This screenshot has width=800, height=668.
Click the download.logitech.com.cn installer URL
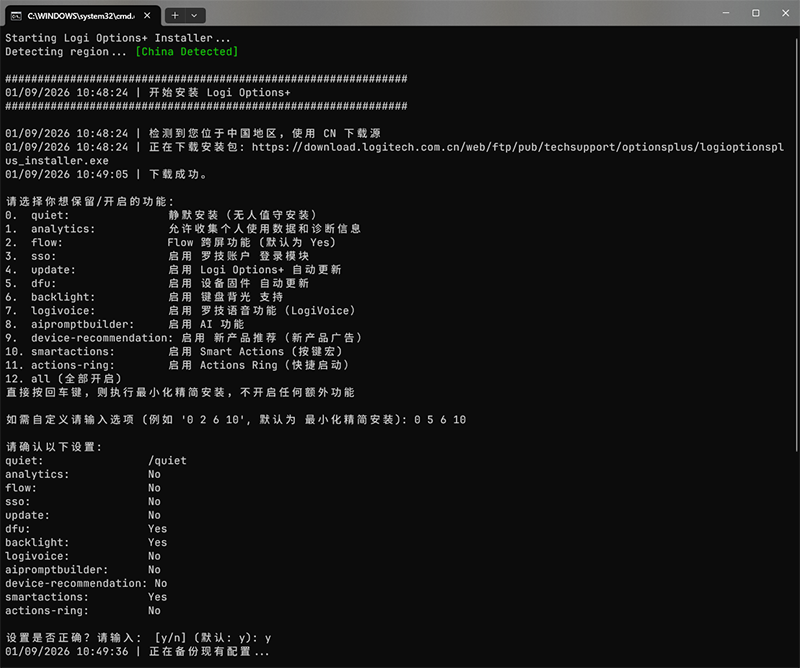tap(517, 147)
